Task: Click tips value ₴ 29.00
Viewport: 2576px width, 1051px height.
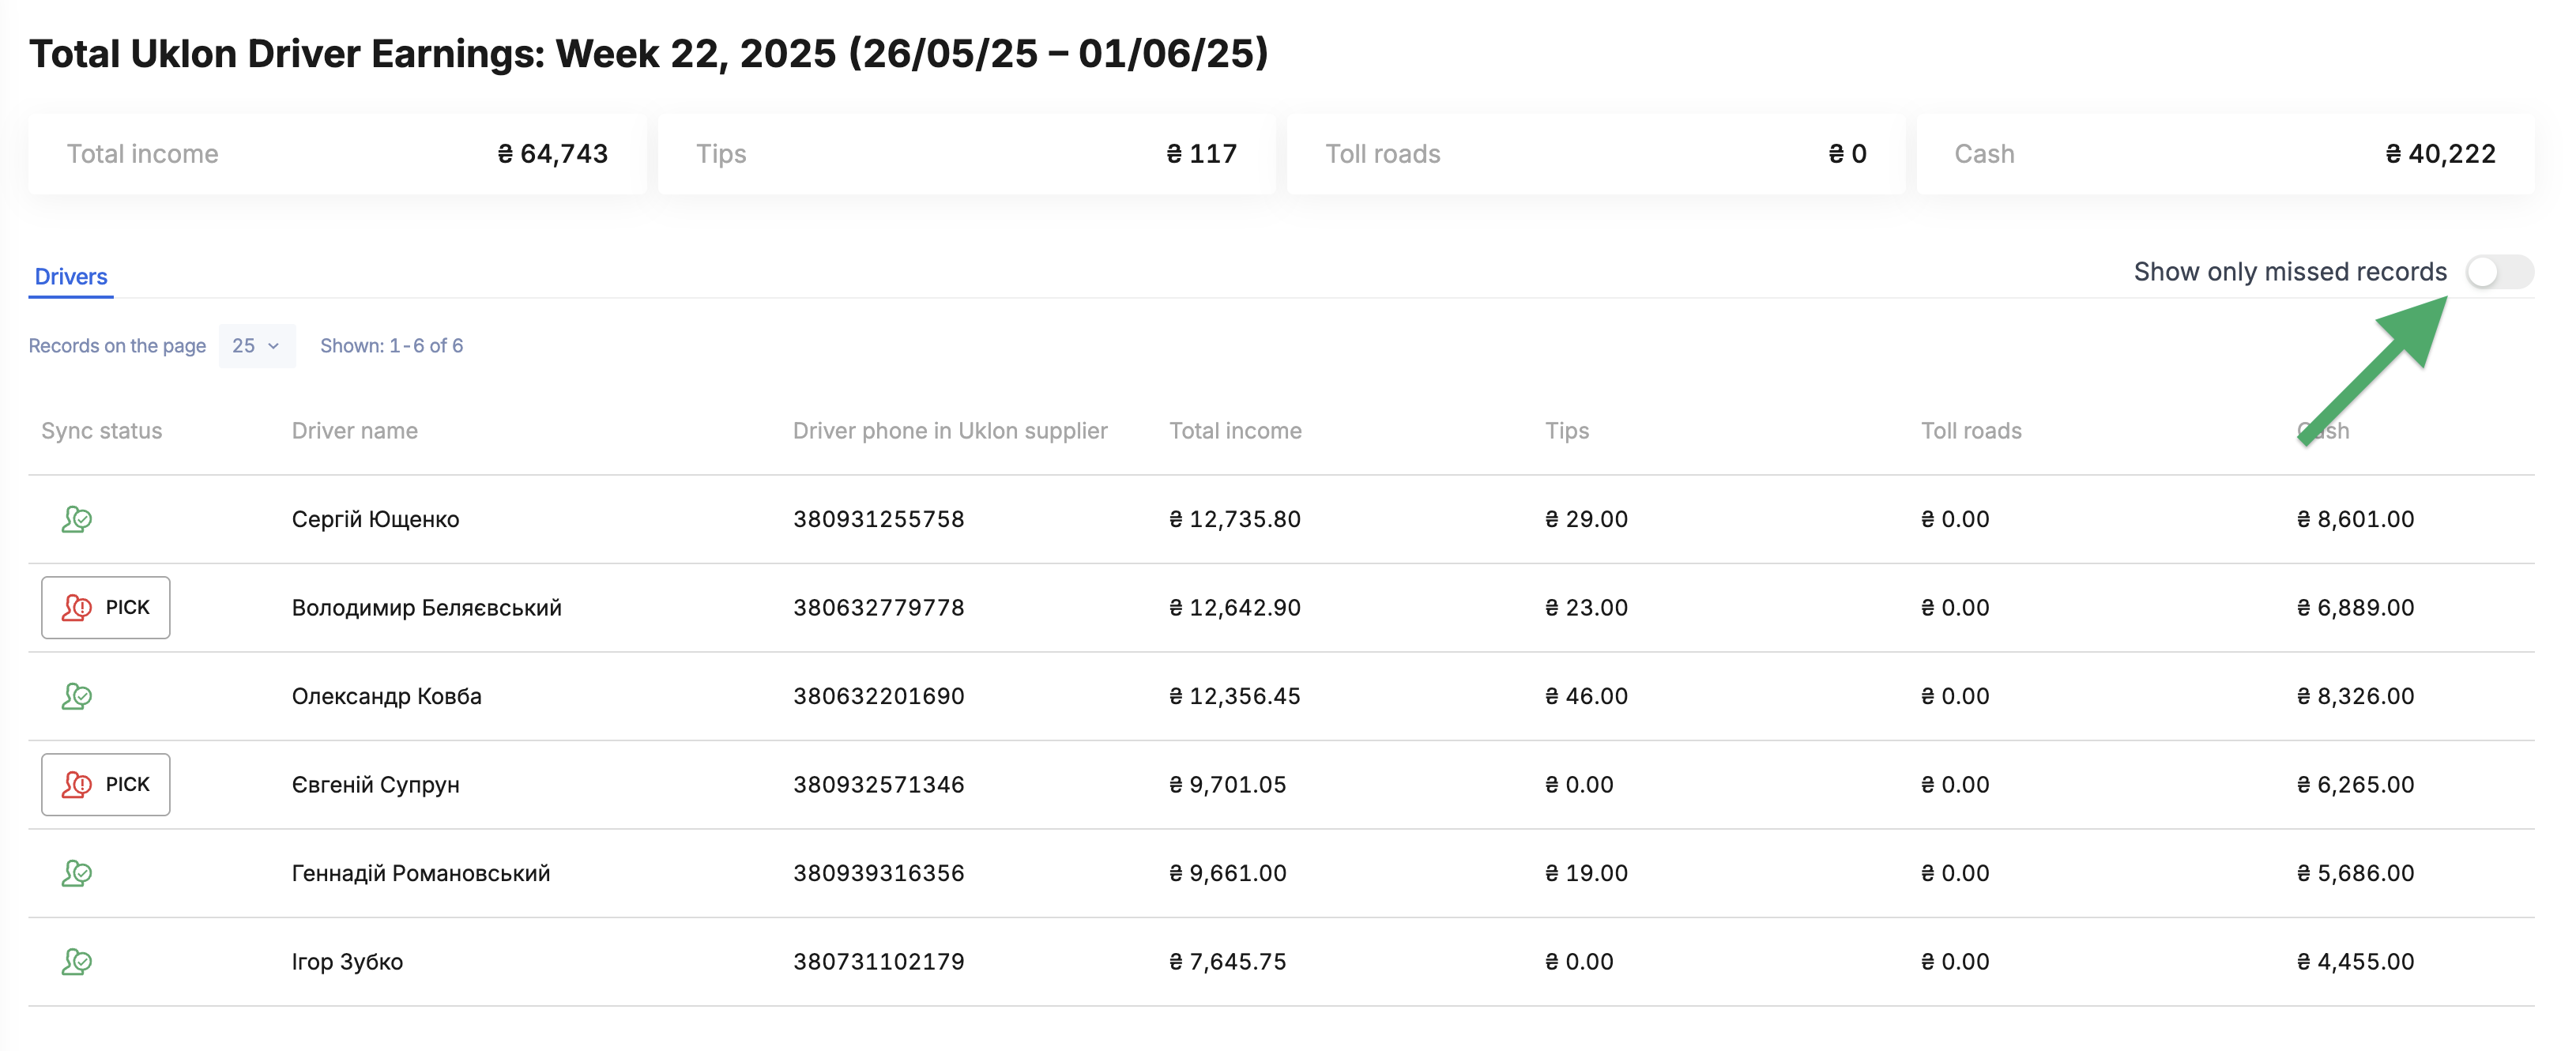Action: coord(1587,519)
